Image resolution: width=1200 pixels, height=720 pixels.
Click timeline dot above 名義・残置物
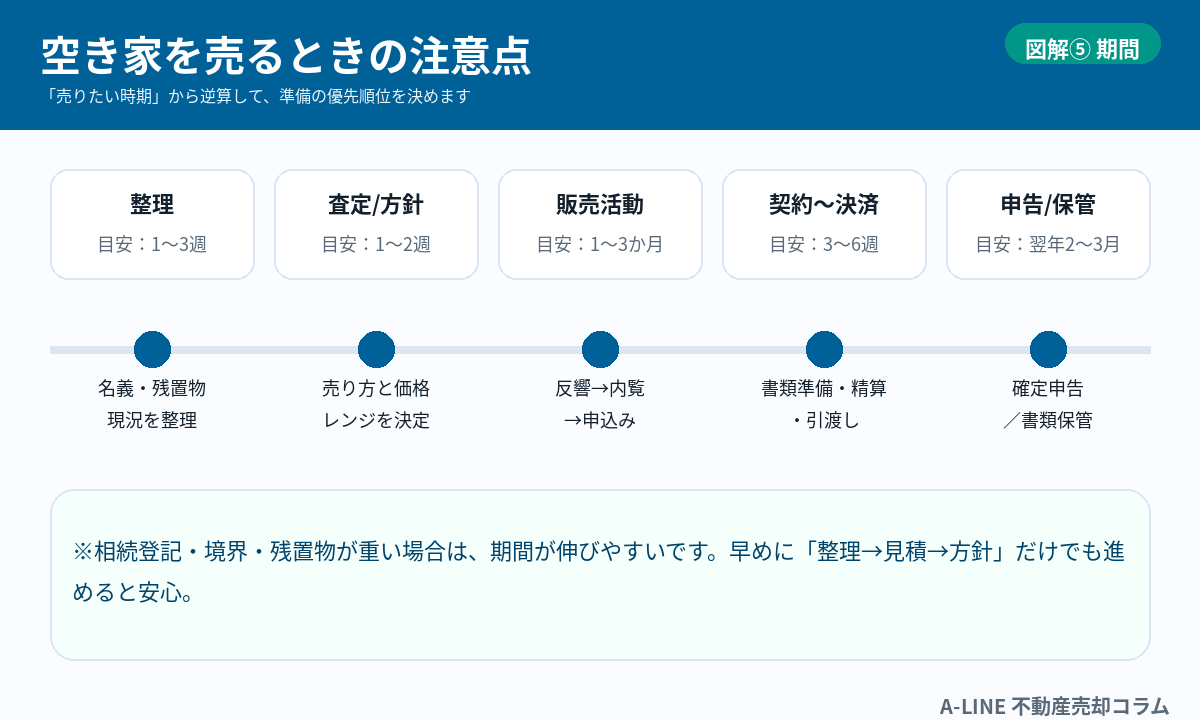point(152,349)
